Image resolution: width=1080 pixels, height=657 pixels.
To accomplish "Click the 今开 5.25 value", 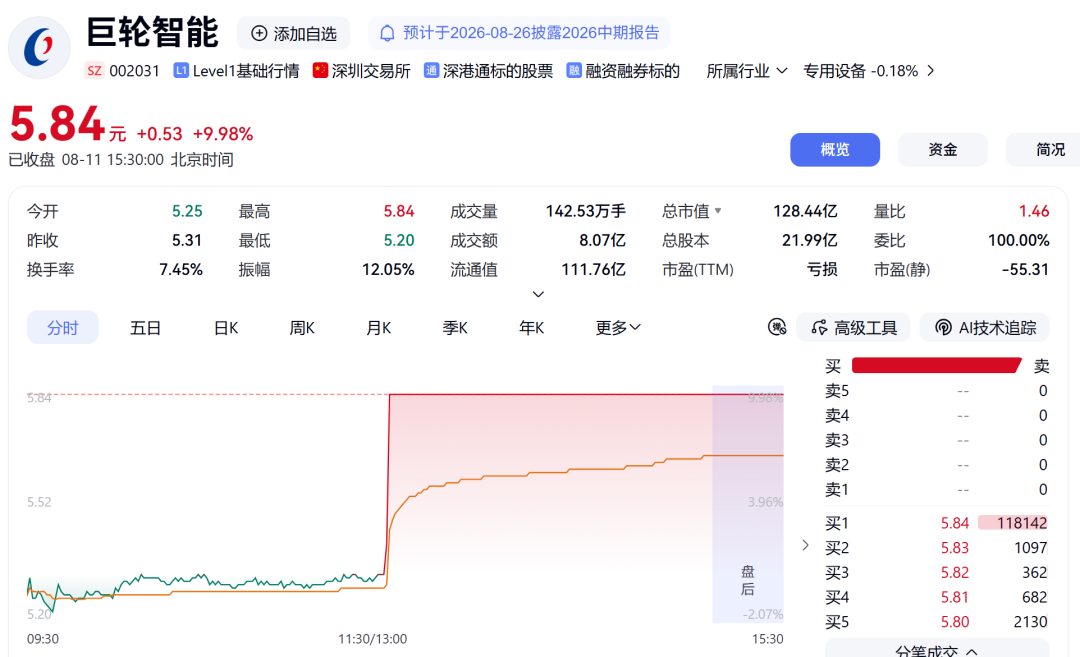I will pyautogui.click(x=187, y=211).
